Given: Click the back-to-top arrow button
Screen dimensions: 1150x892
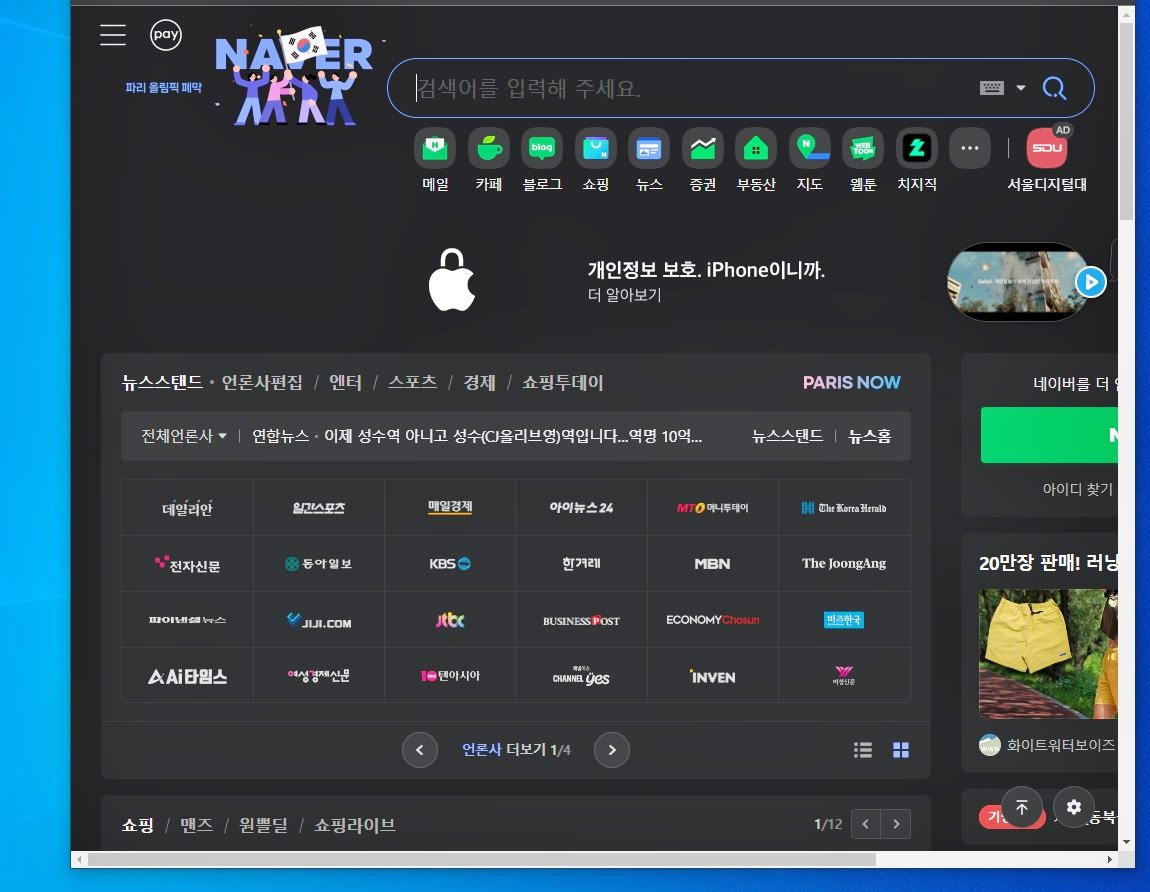Looking at the screenshot, I should (1022, 807).
